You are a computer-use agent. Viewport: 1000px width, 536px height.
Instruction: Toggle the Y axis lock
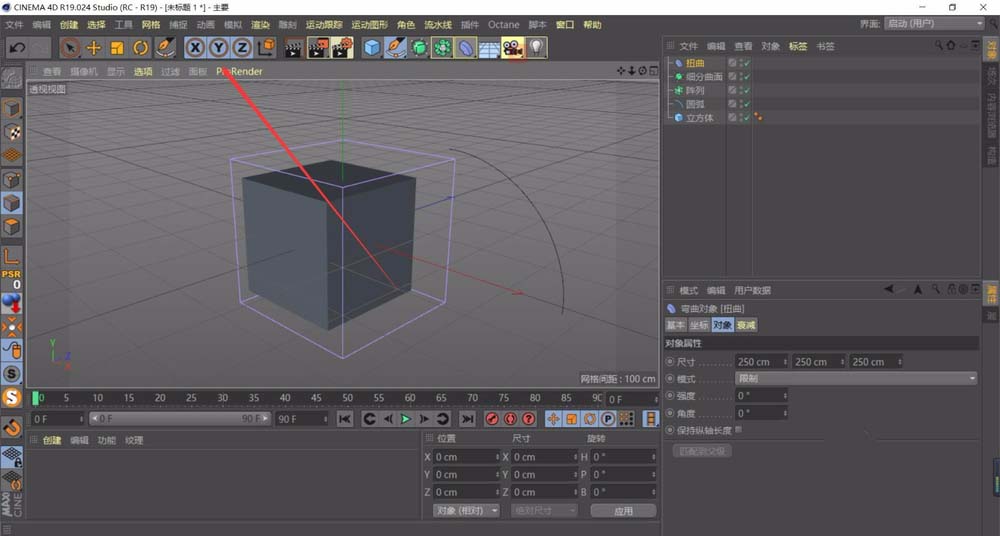(x=219, y=47)
